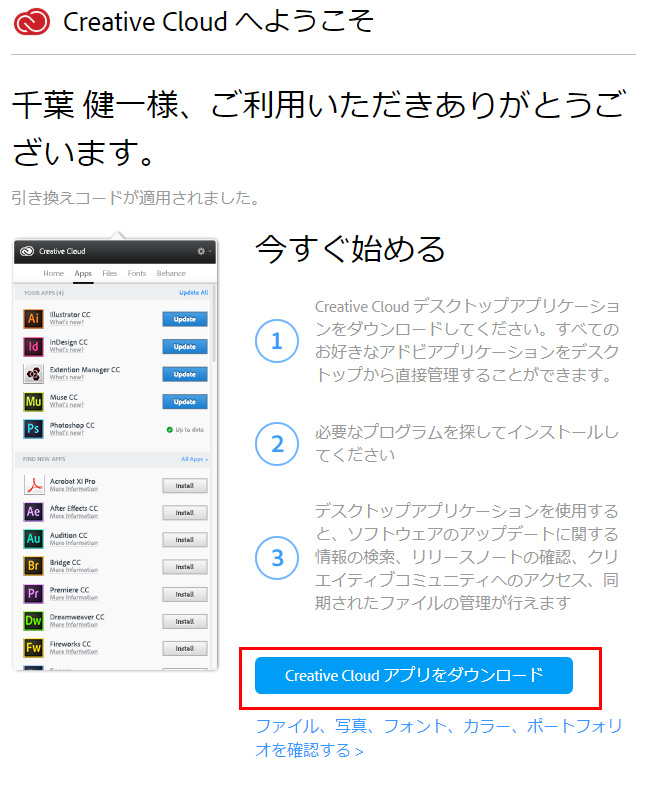Switch to the Fonts tab
The height and width of the screenshot is (786, 646).
coord(137,273)
